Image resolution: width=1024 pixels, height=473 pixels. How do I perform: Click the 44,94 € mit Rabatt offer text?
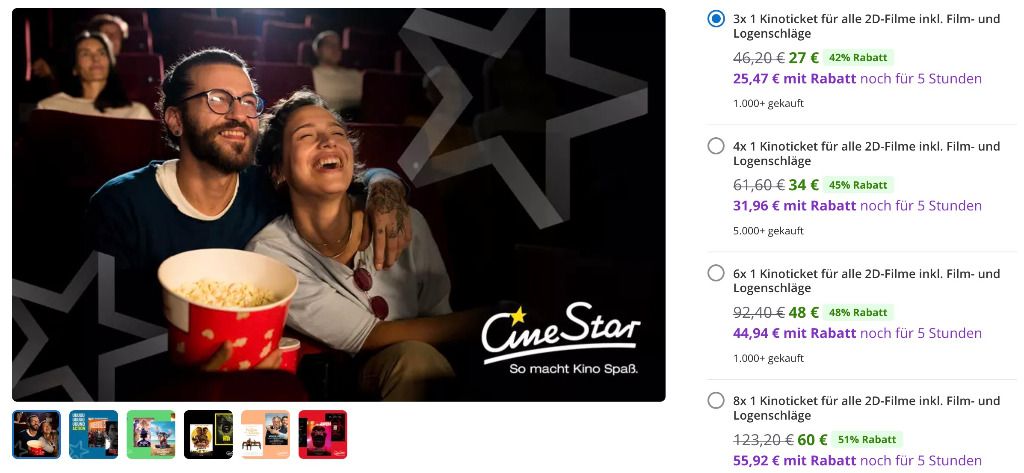click(795, 333)
